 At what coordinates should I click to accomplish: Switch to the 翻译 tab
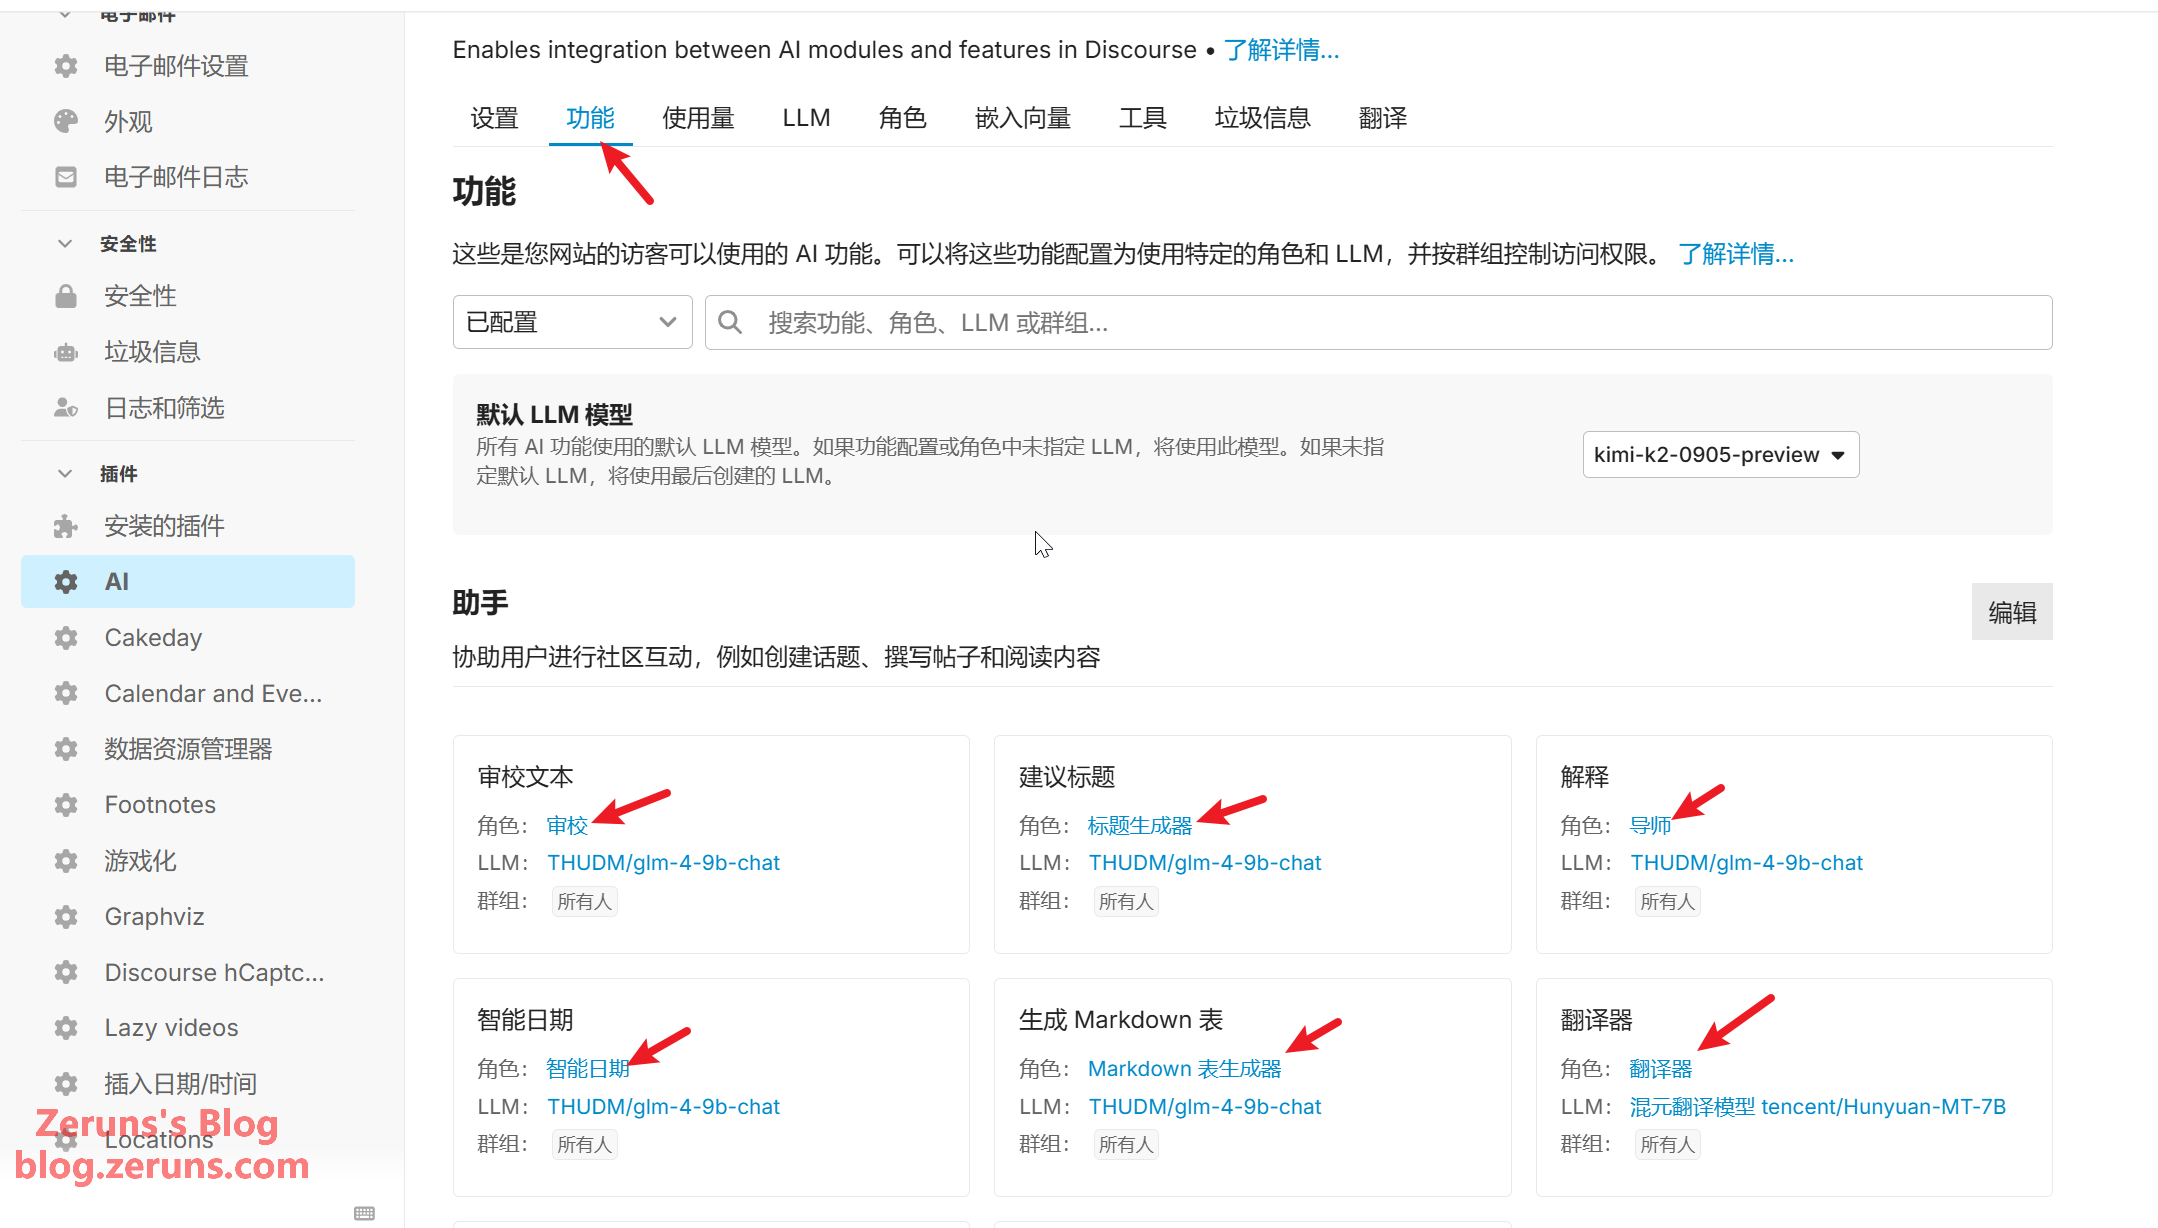pos(1382,118)
